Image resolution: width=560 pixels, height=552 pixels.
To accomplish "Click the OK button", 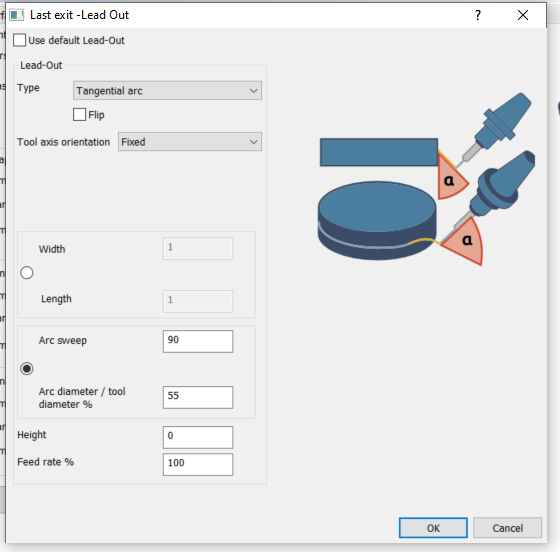I will (x=433, y=528).
